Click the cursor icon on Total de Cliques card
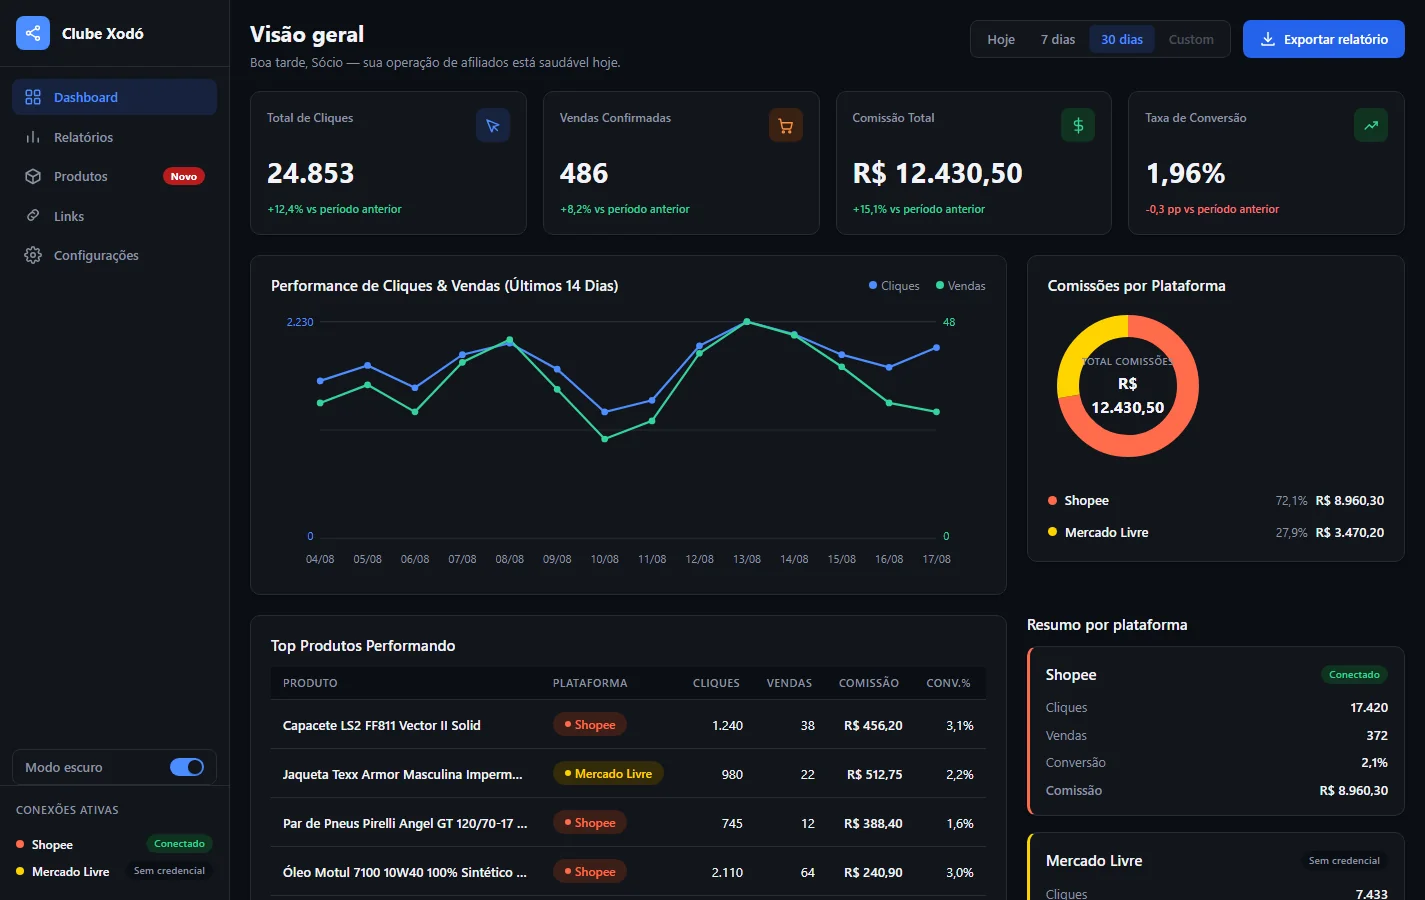Screen dimensions: 1425x900 pyautogui.click(x=493, y=125)
